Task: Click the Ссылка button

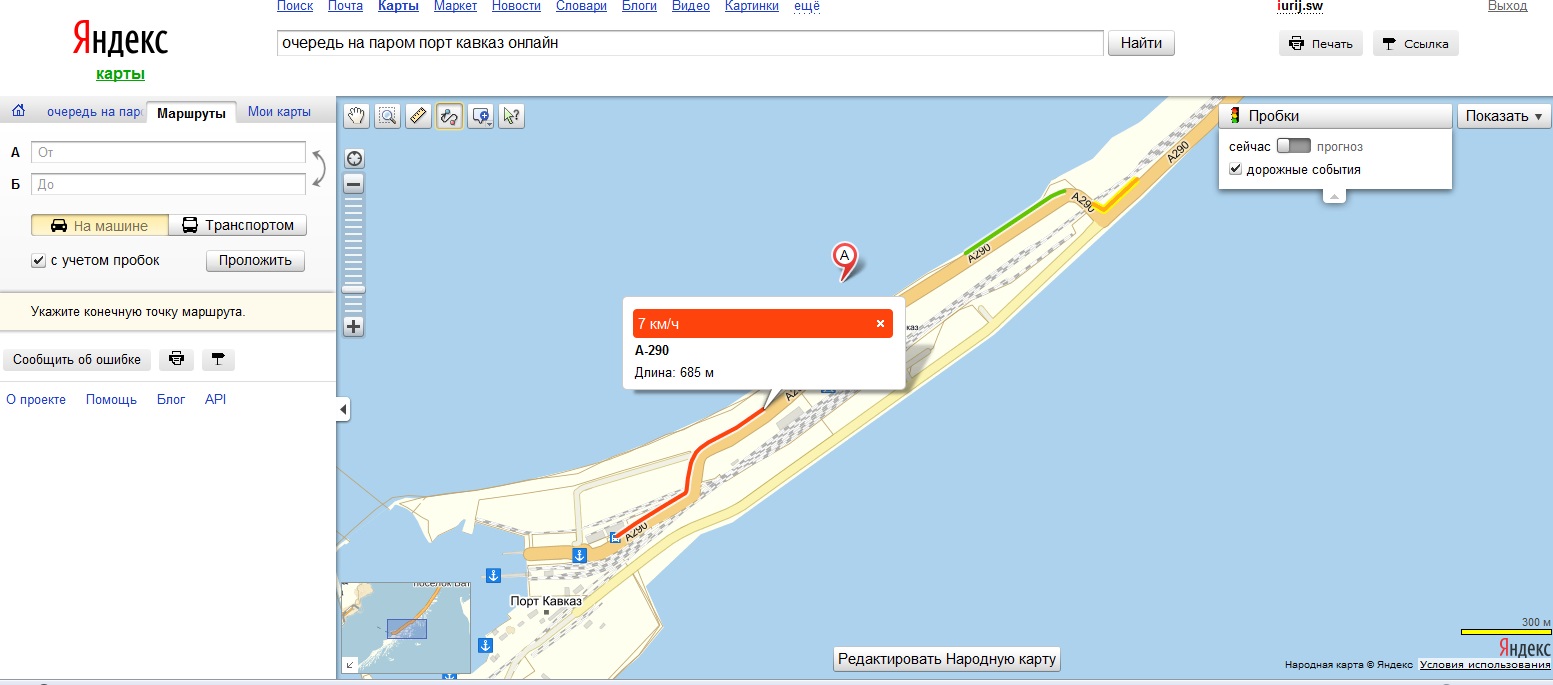Action: click(1416, 43)
